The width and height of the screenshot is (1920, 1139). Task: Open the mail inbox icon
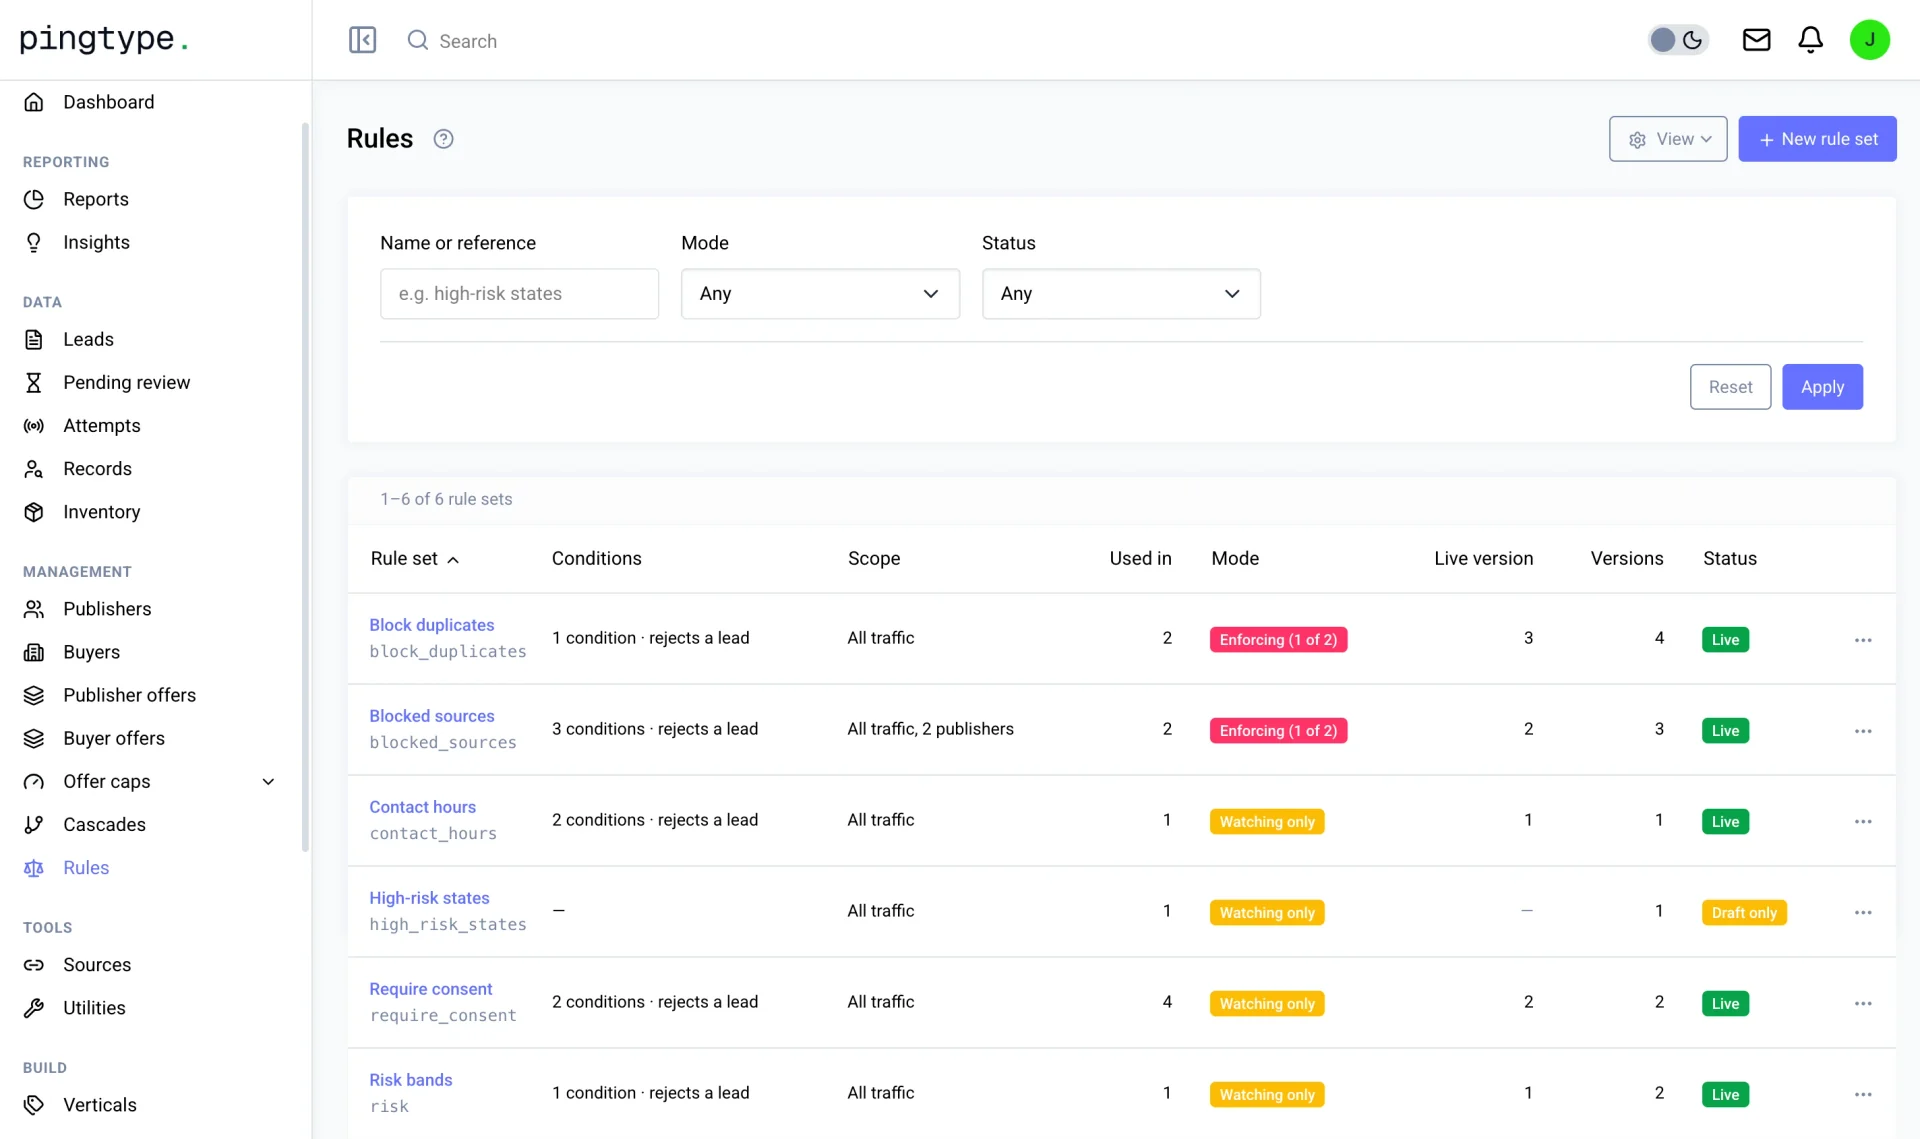tap(1756, 40)
